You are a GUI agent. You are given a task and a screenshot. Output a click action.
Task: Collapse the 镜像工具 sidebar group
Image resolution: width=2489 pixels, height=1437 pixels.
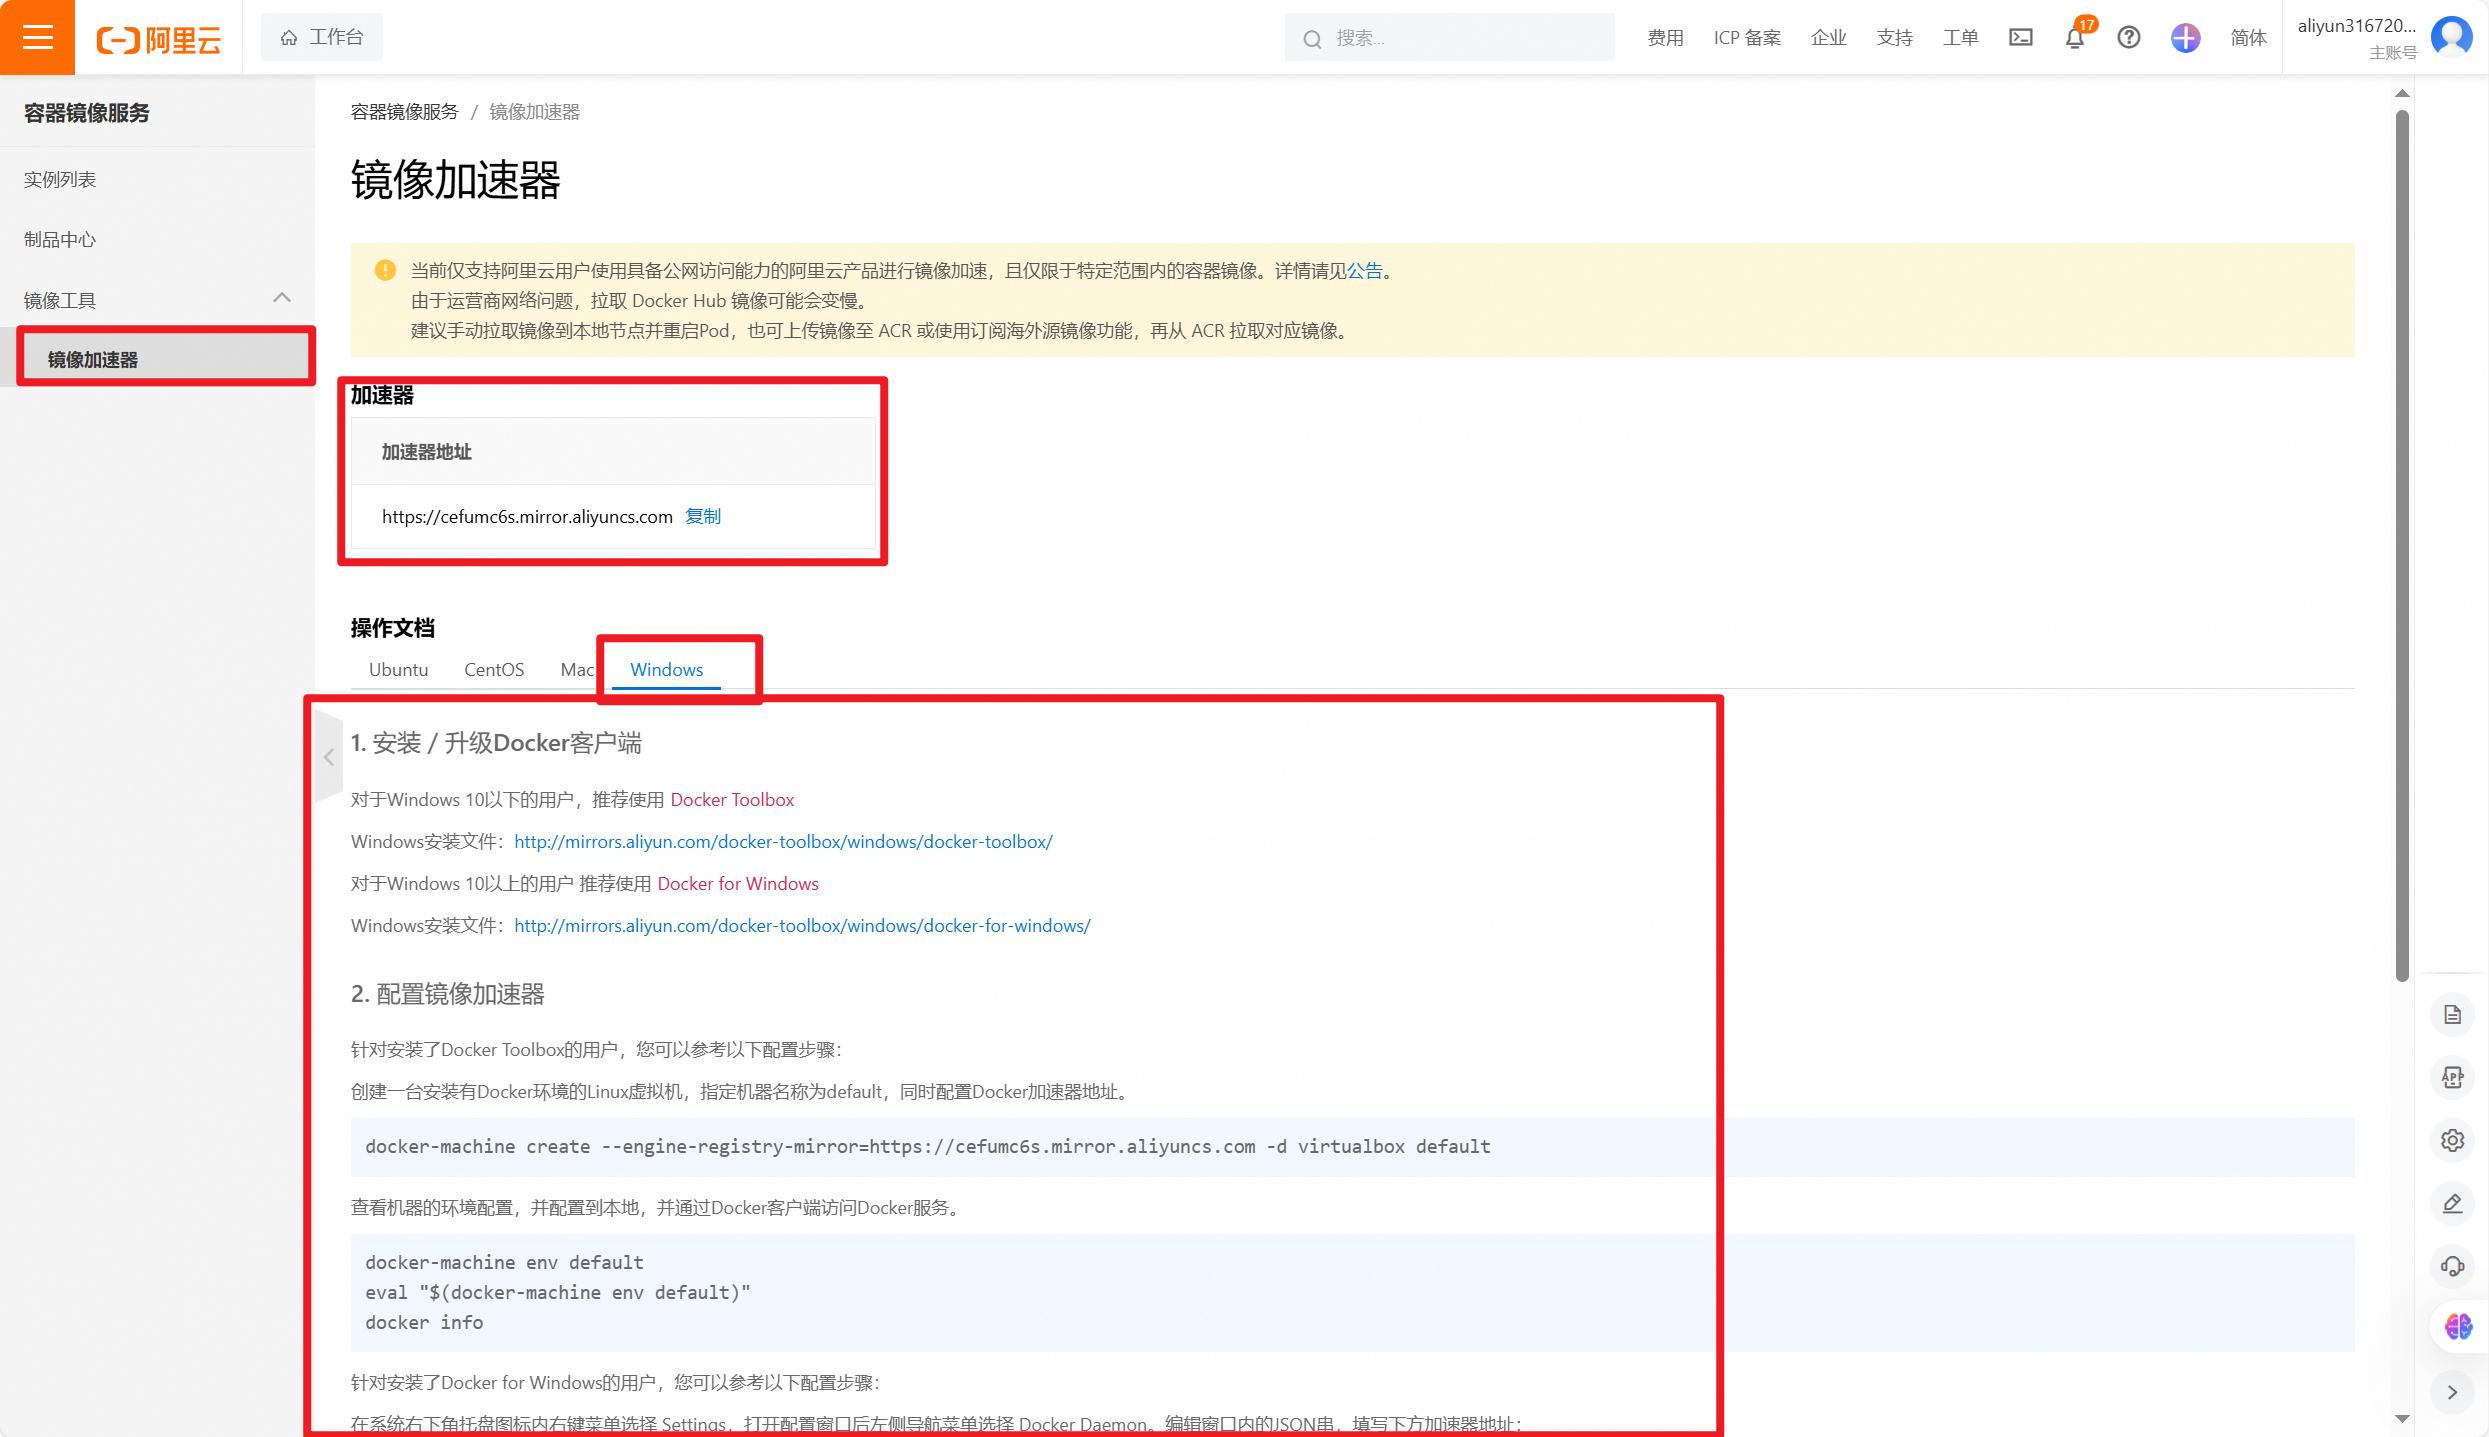pos(282,298)
